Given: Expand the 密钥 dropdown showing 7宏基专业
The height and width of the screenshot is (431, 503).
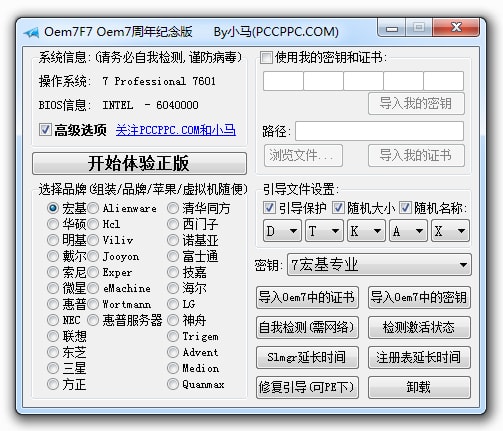Looking at the screenshot, I should click(x=379, y=265).
